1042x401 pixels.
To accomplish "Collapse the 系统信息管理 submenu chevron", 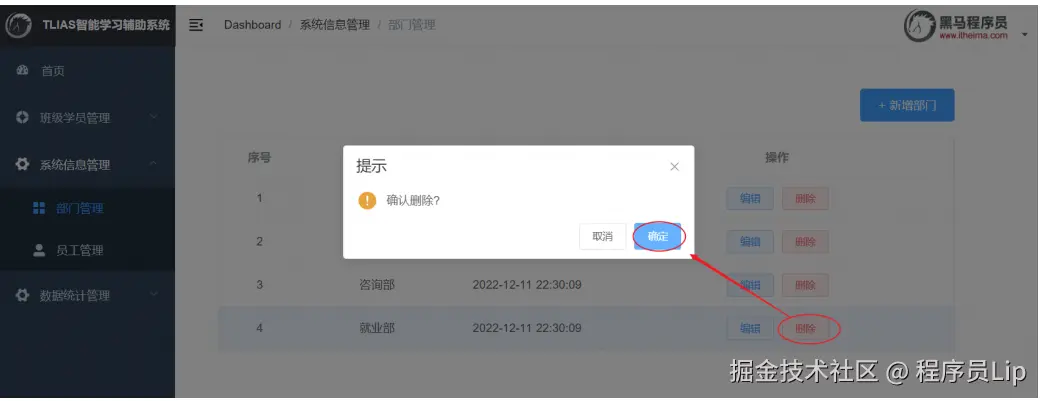I will click(154, 164).
